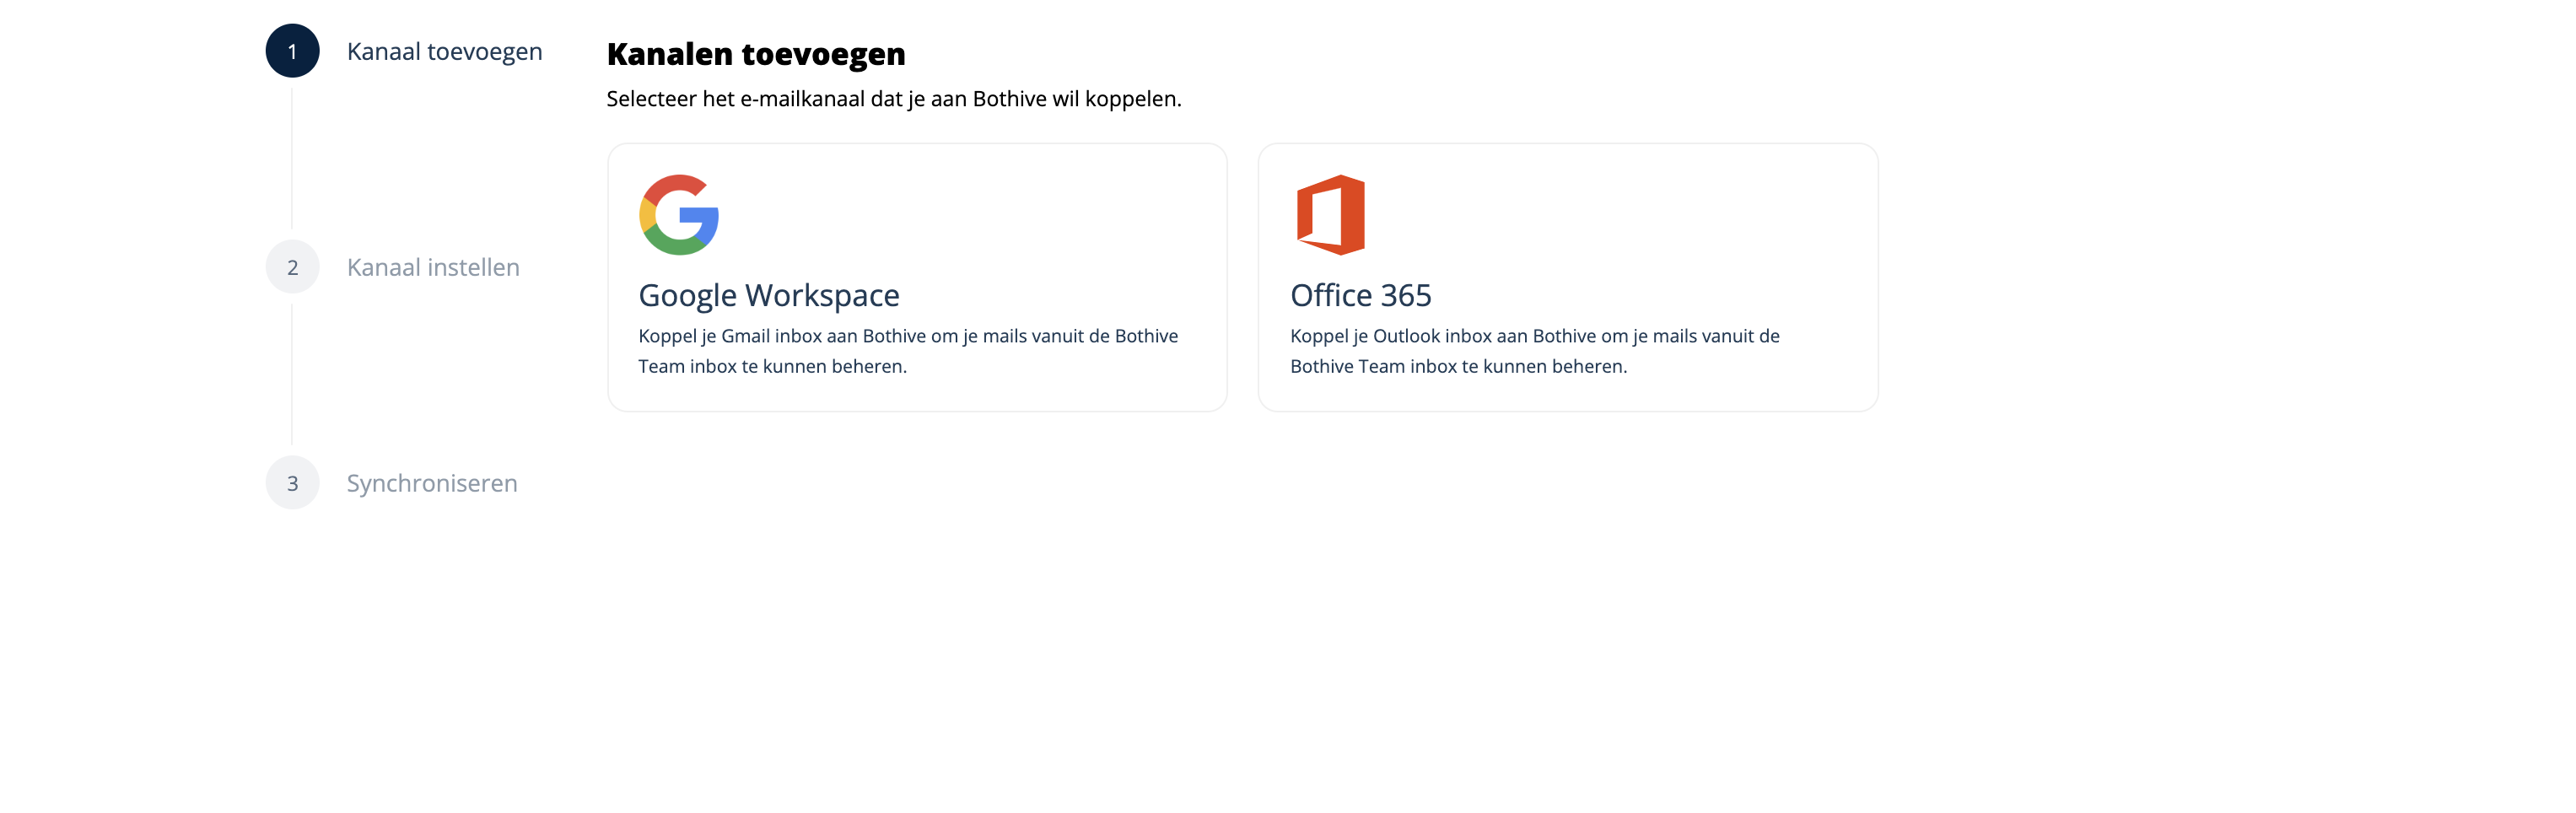Click the "Kanalen toevoegen" heading
The width and height of the screenshot is (2576, 813).
[x=755, y=54]
